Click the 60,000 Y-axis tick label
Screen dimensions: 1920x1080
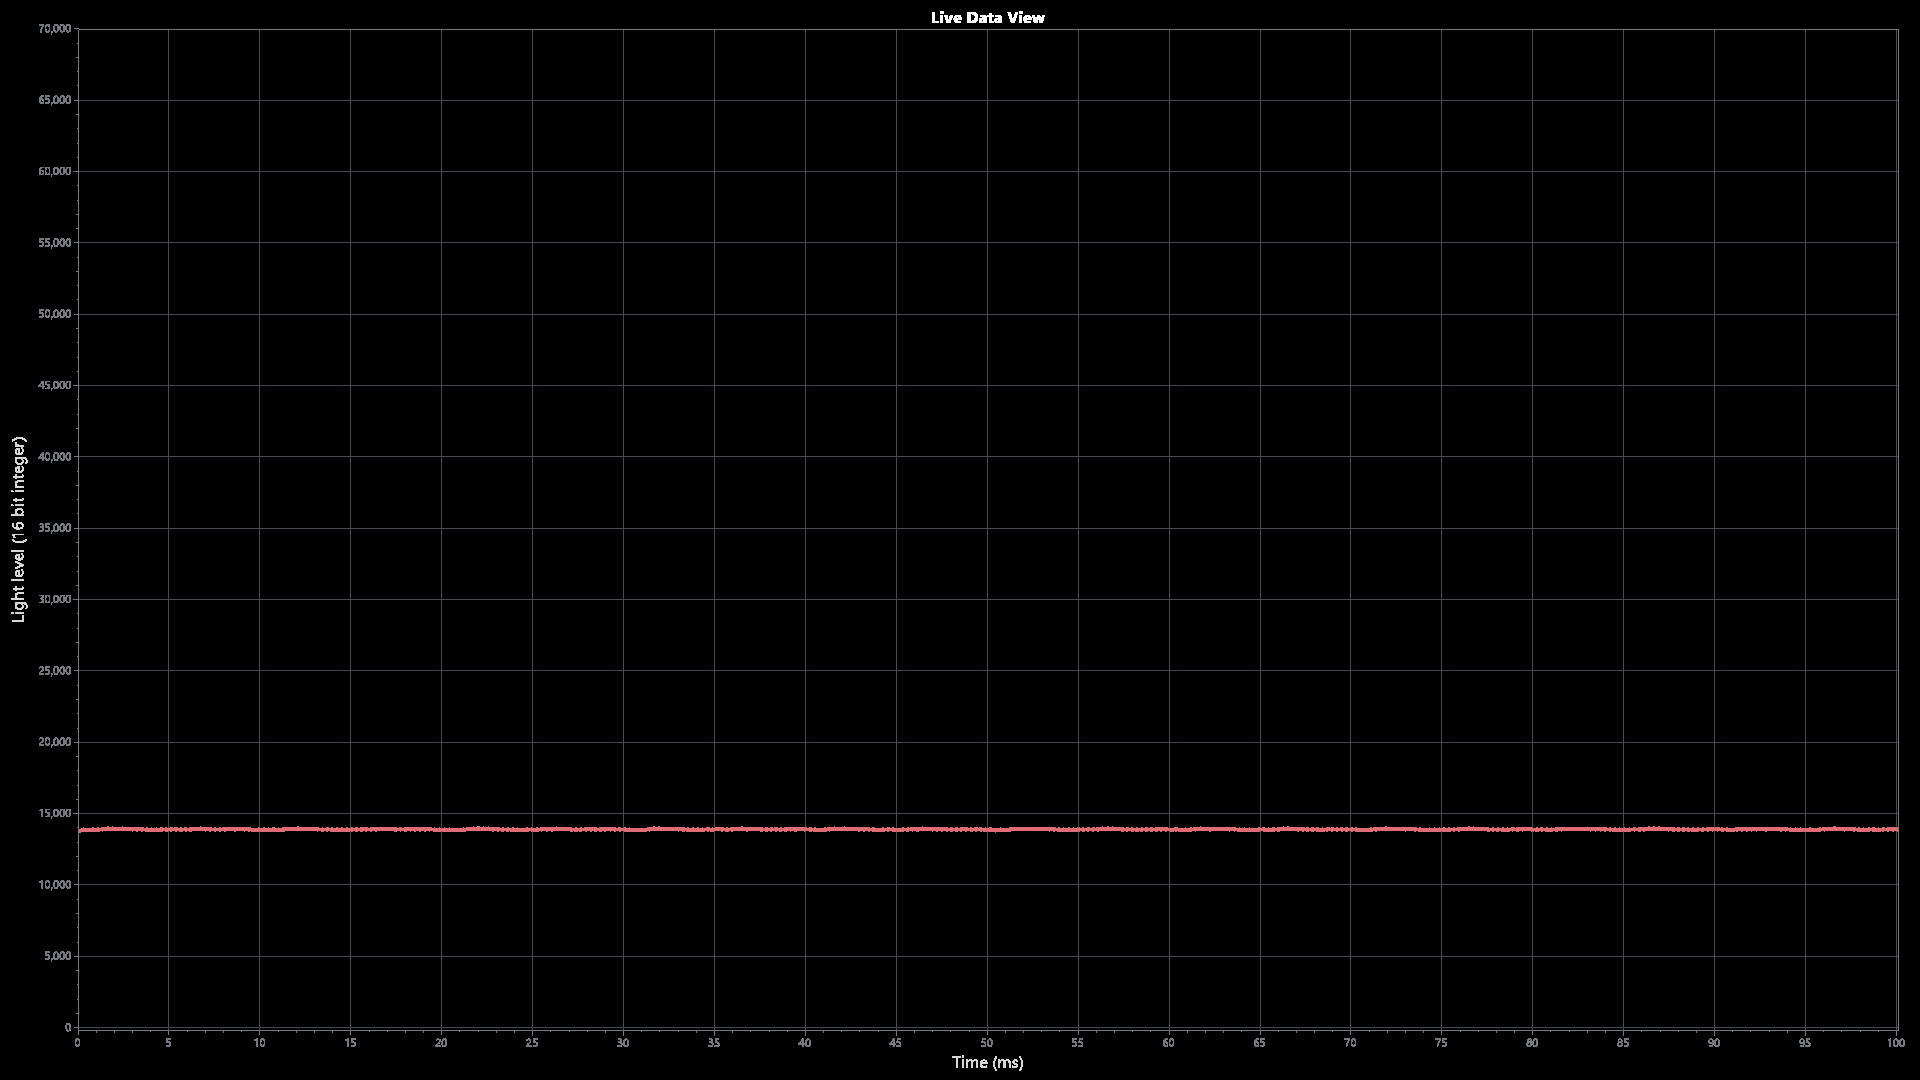[53, 171]
